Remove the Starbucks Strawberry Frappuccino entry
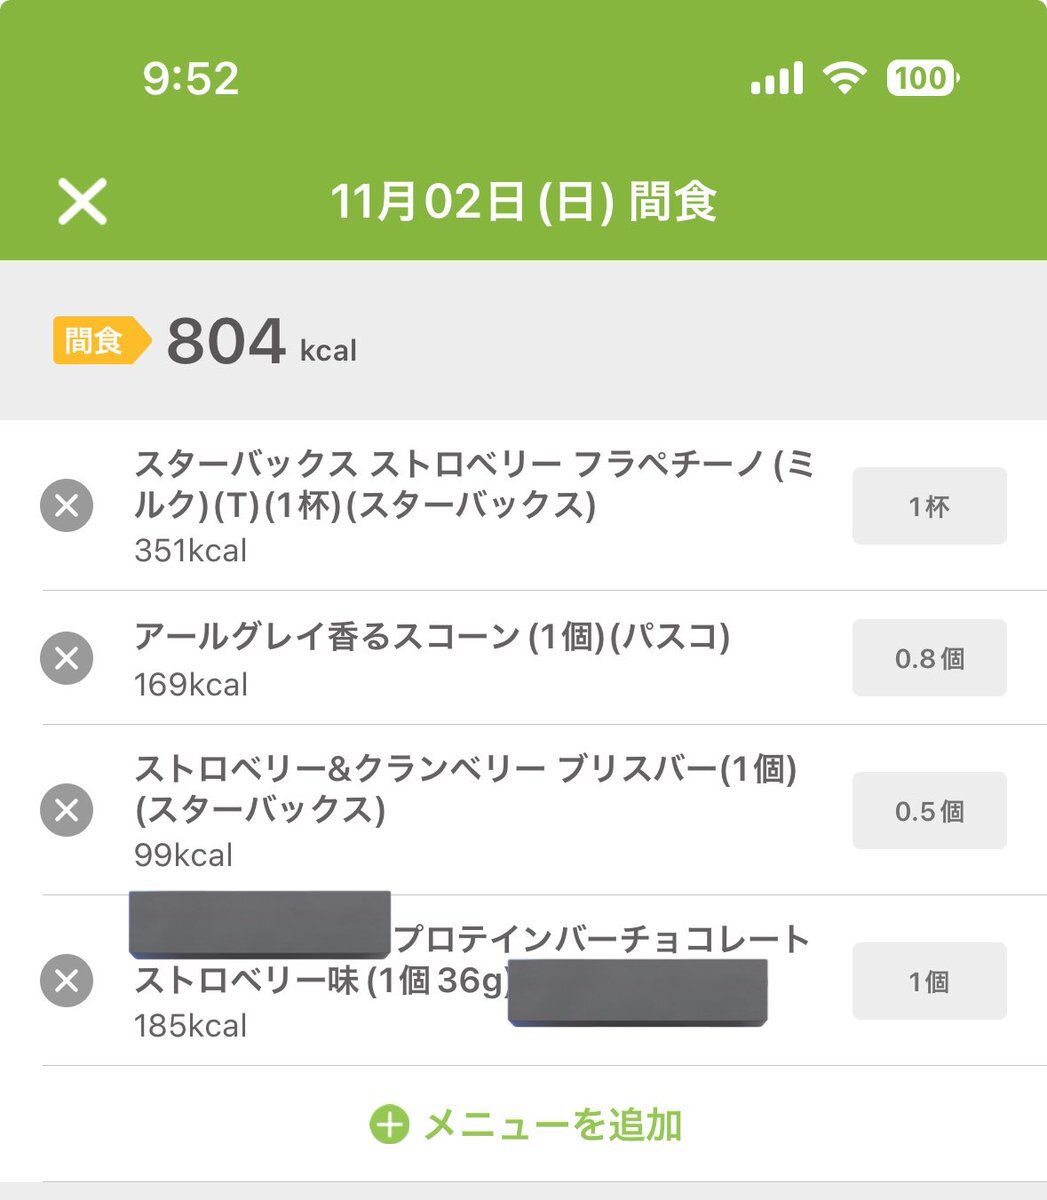 pos(66,506)
